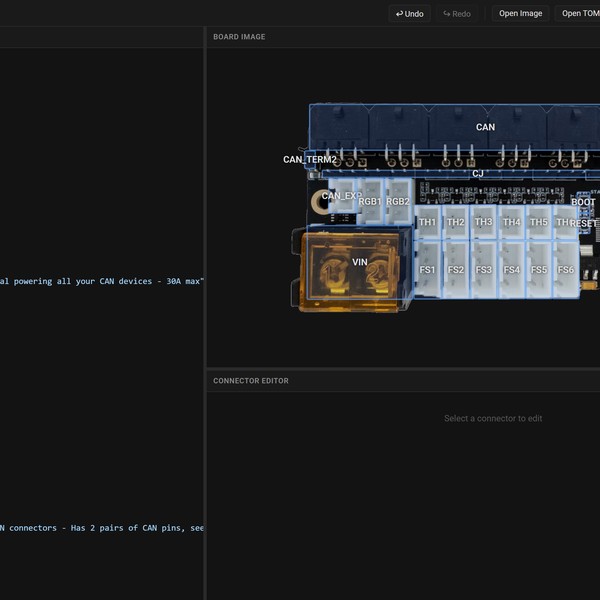This screenshot has height=600, width=600.
Task: Select the CAN_TERM2 connector
Action: pos(310,160)
